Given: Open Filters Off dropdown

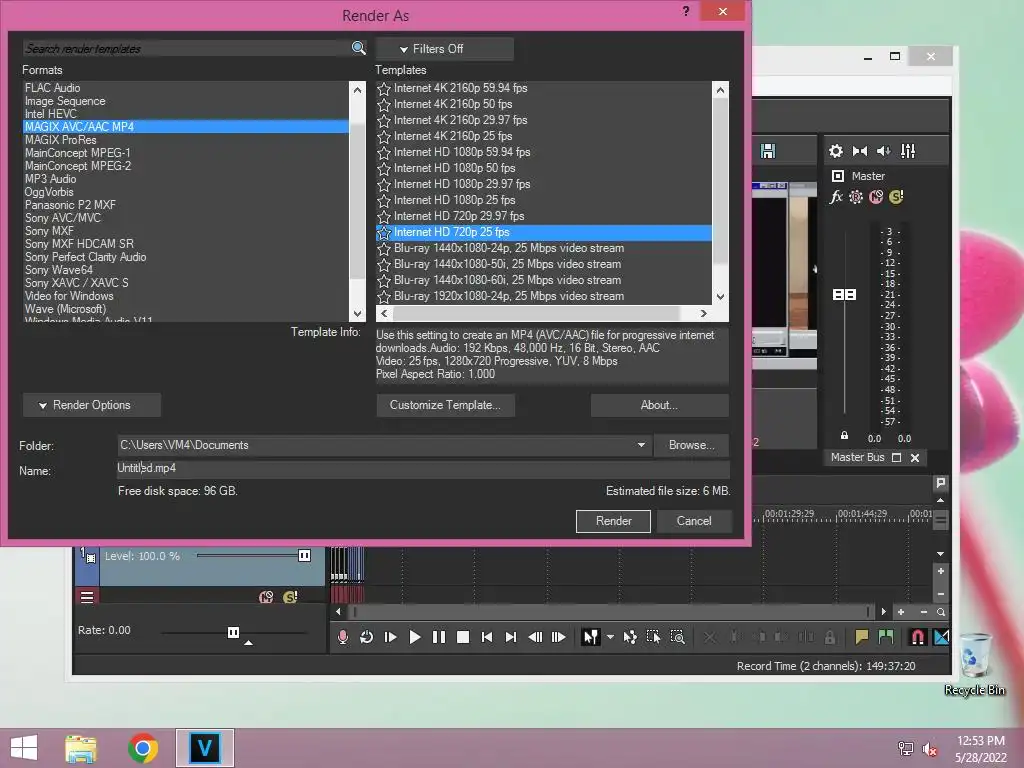Looking at the screenshot, I should click(x=445, y=49).
